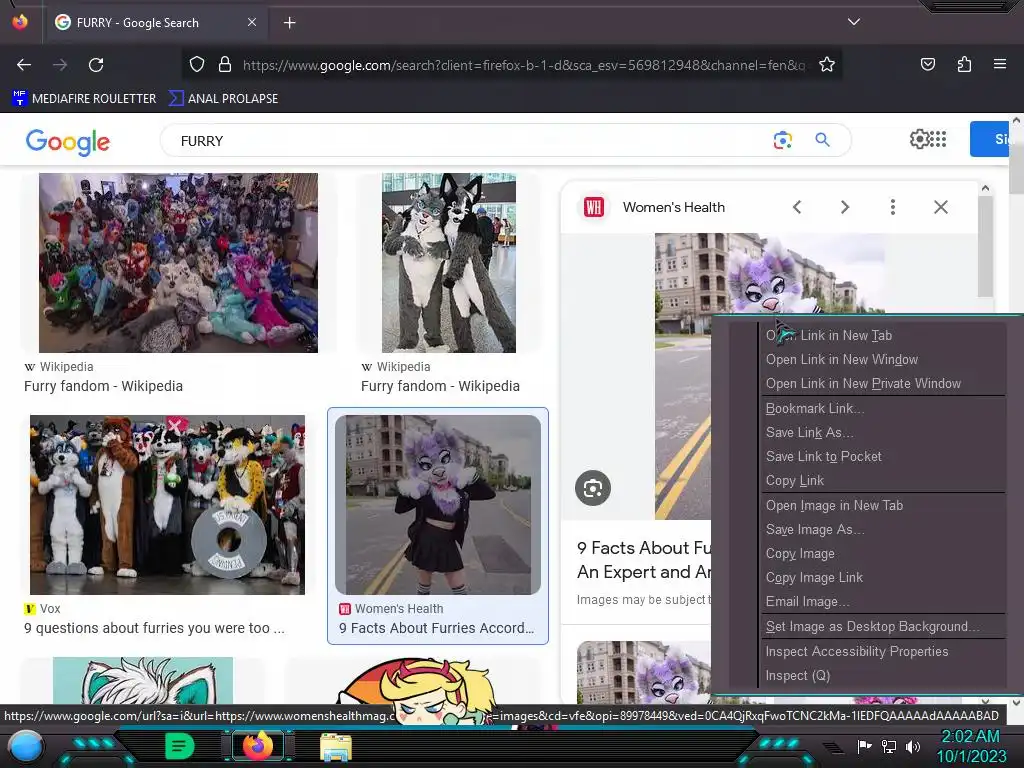
Task: Bookmark this page with the star icon
Action: pos(827,65)
